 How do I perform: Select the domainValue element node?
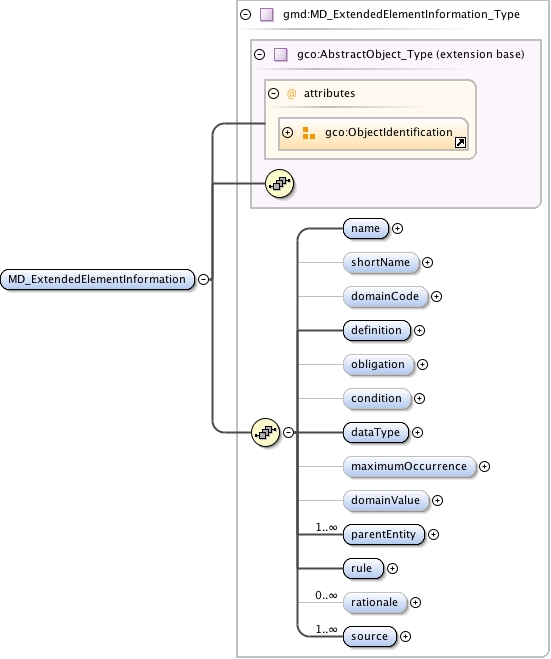386,500
